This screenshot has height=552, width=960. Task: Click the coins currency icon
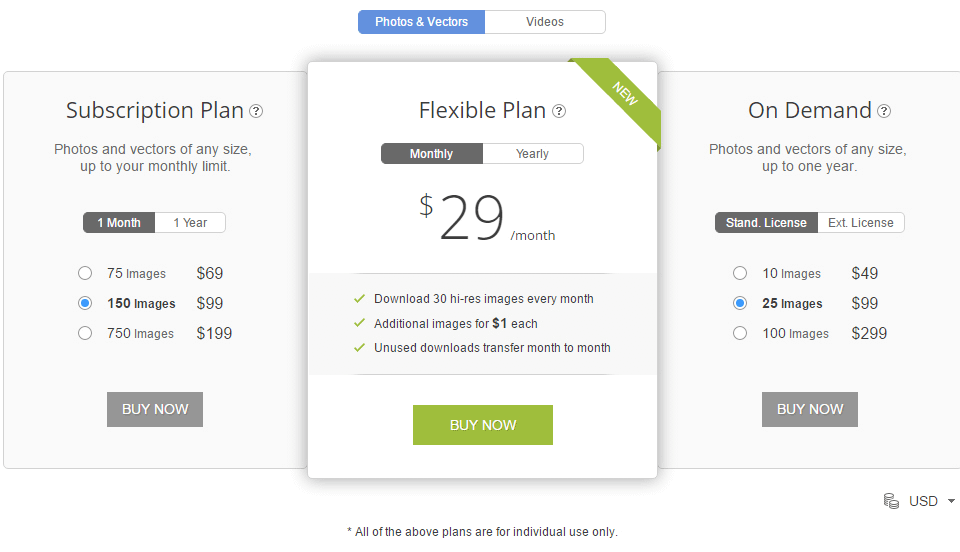pyautogui.click(x=891, y=501)
